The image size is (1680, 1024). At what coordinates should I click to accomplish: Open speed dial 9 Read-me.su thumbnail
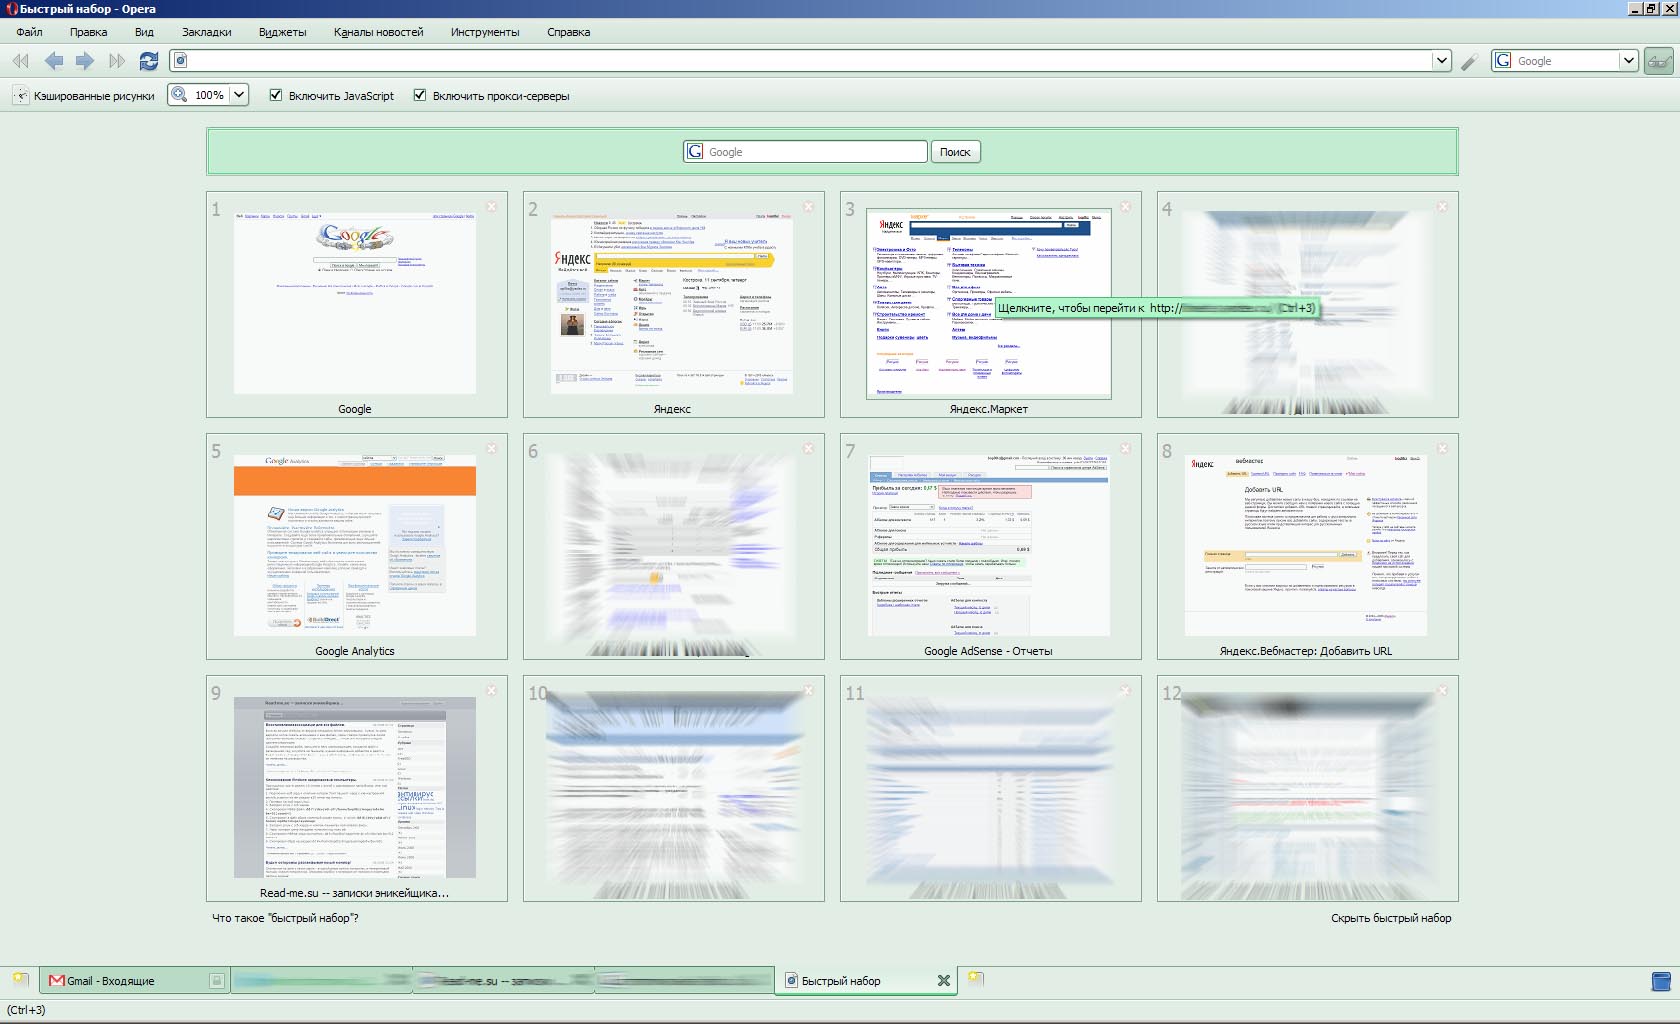(x=355, y=786)
